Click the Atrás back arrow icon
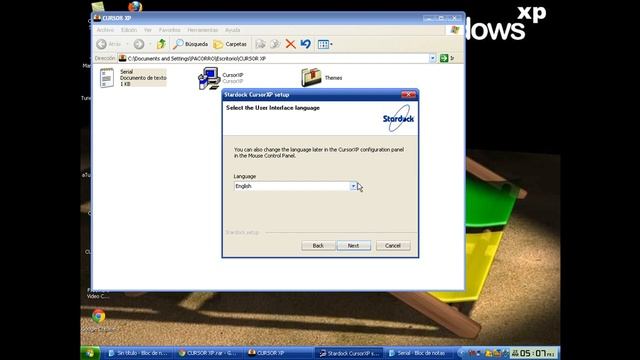This screenshot has width=640, height=360. pos(102,44)
